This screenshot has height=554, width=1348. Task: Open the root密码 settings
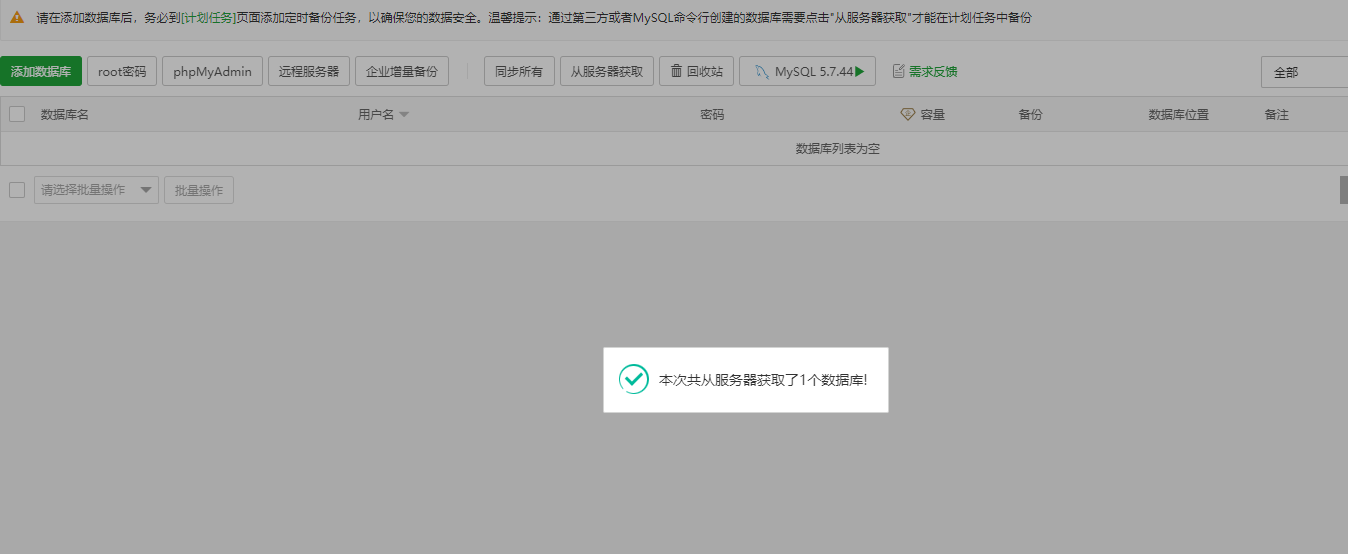(122, 72)
